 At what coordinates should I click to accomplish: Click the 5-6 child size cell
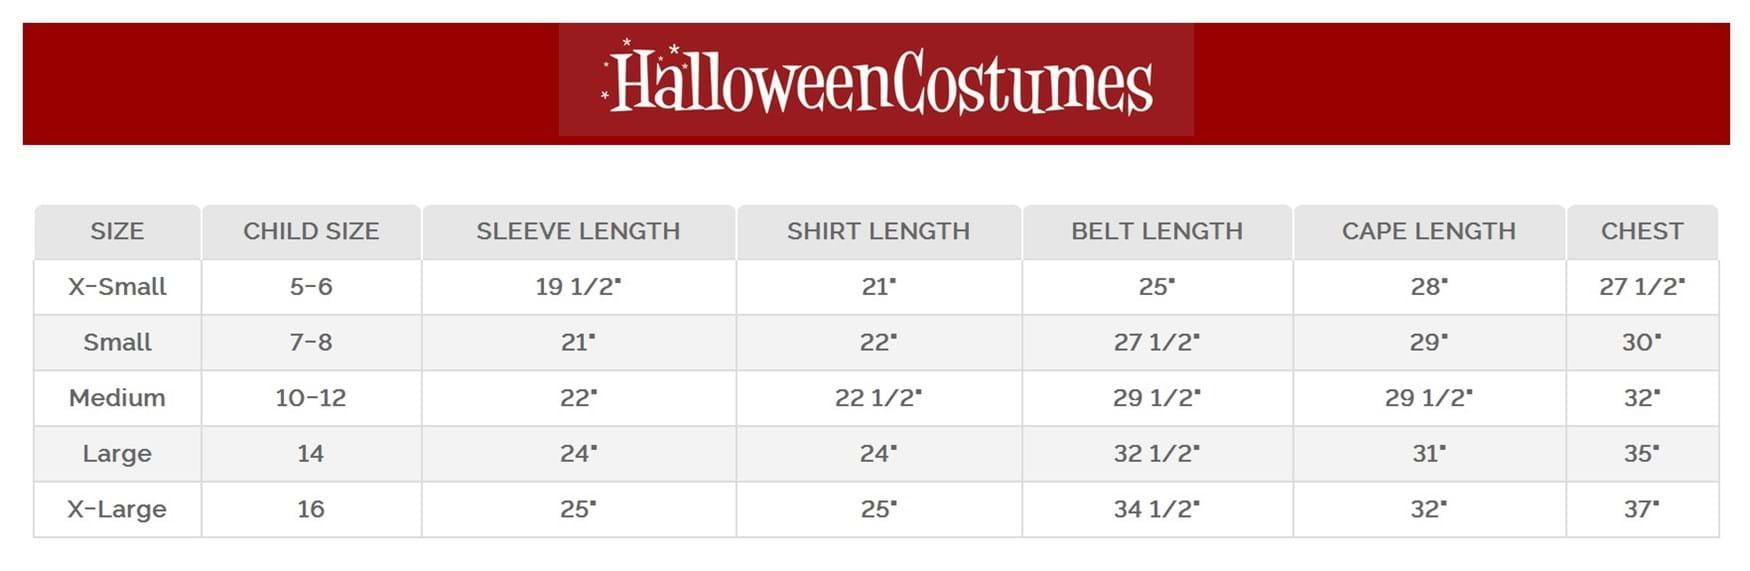311,287
